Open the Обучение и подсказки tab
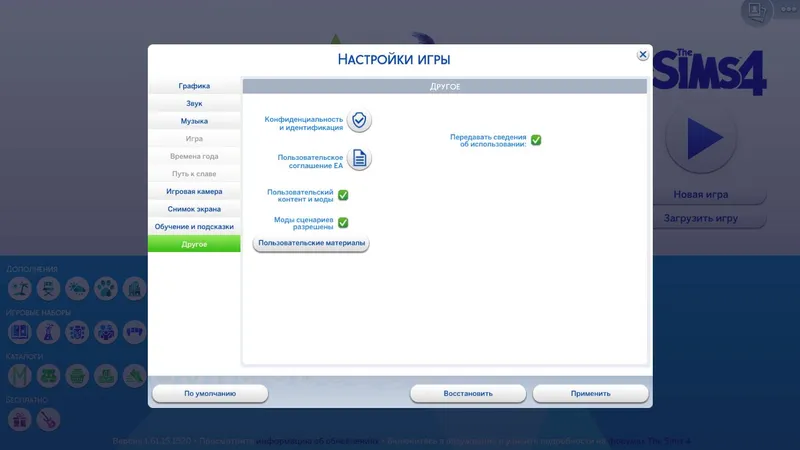The height and width of the screenshot is (450, 800). click(194, 227)
